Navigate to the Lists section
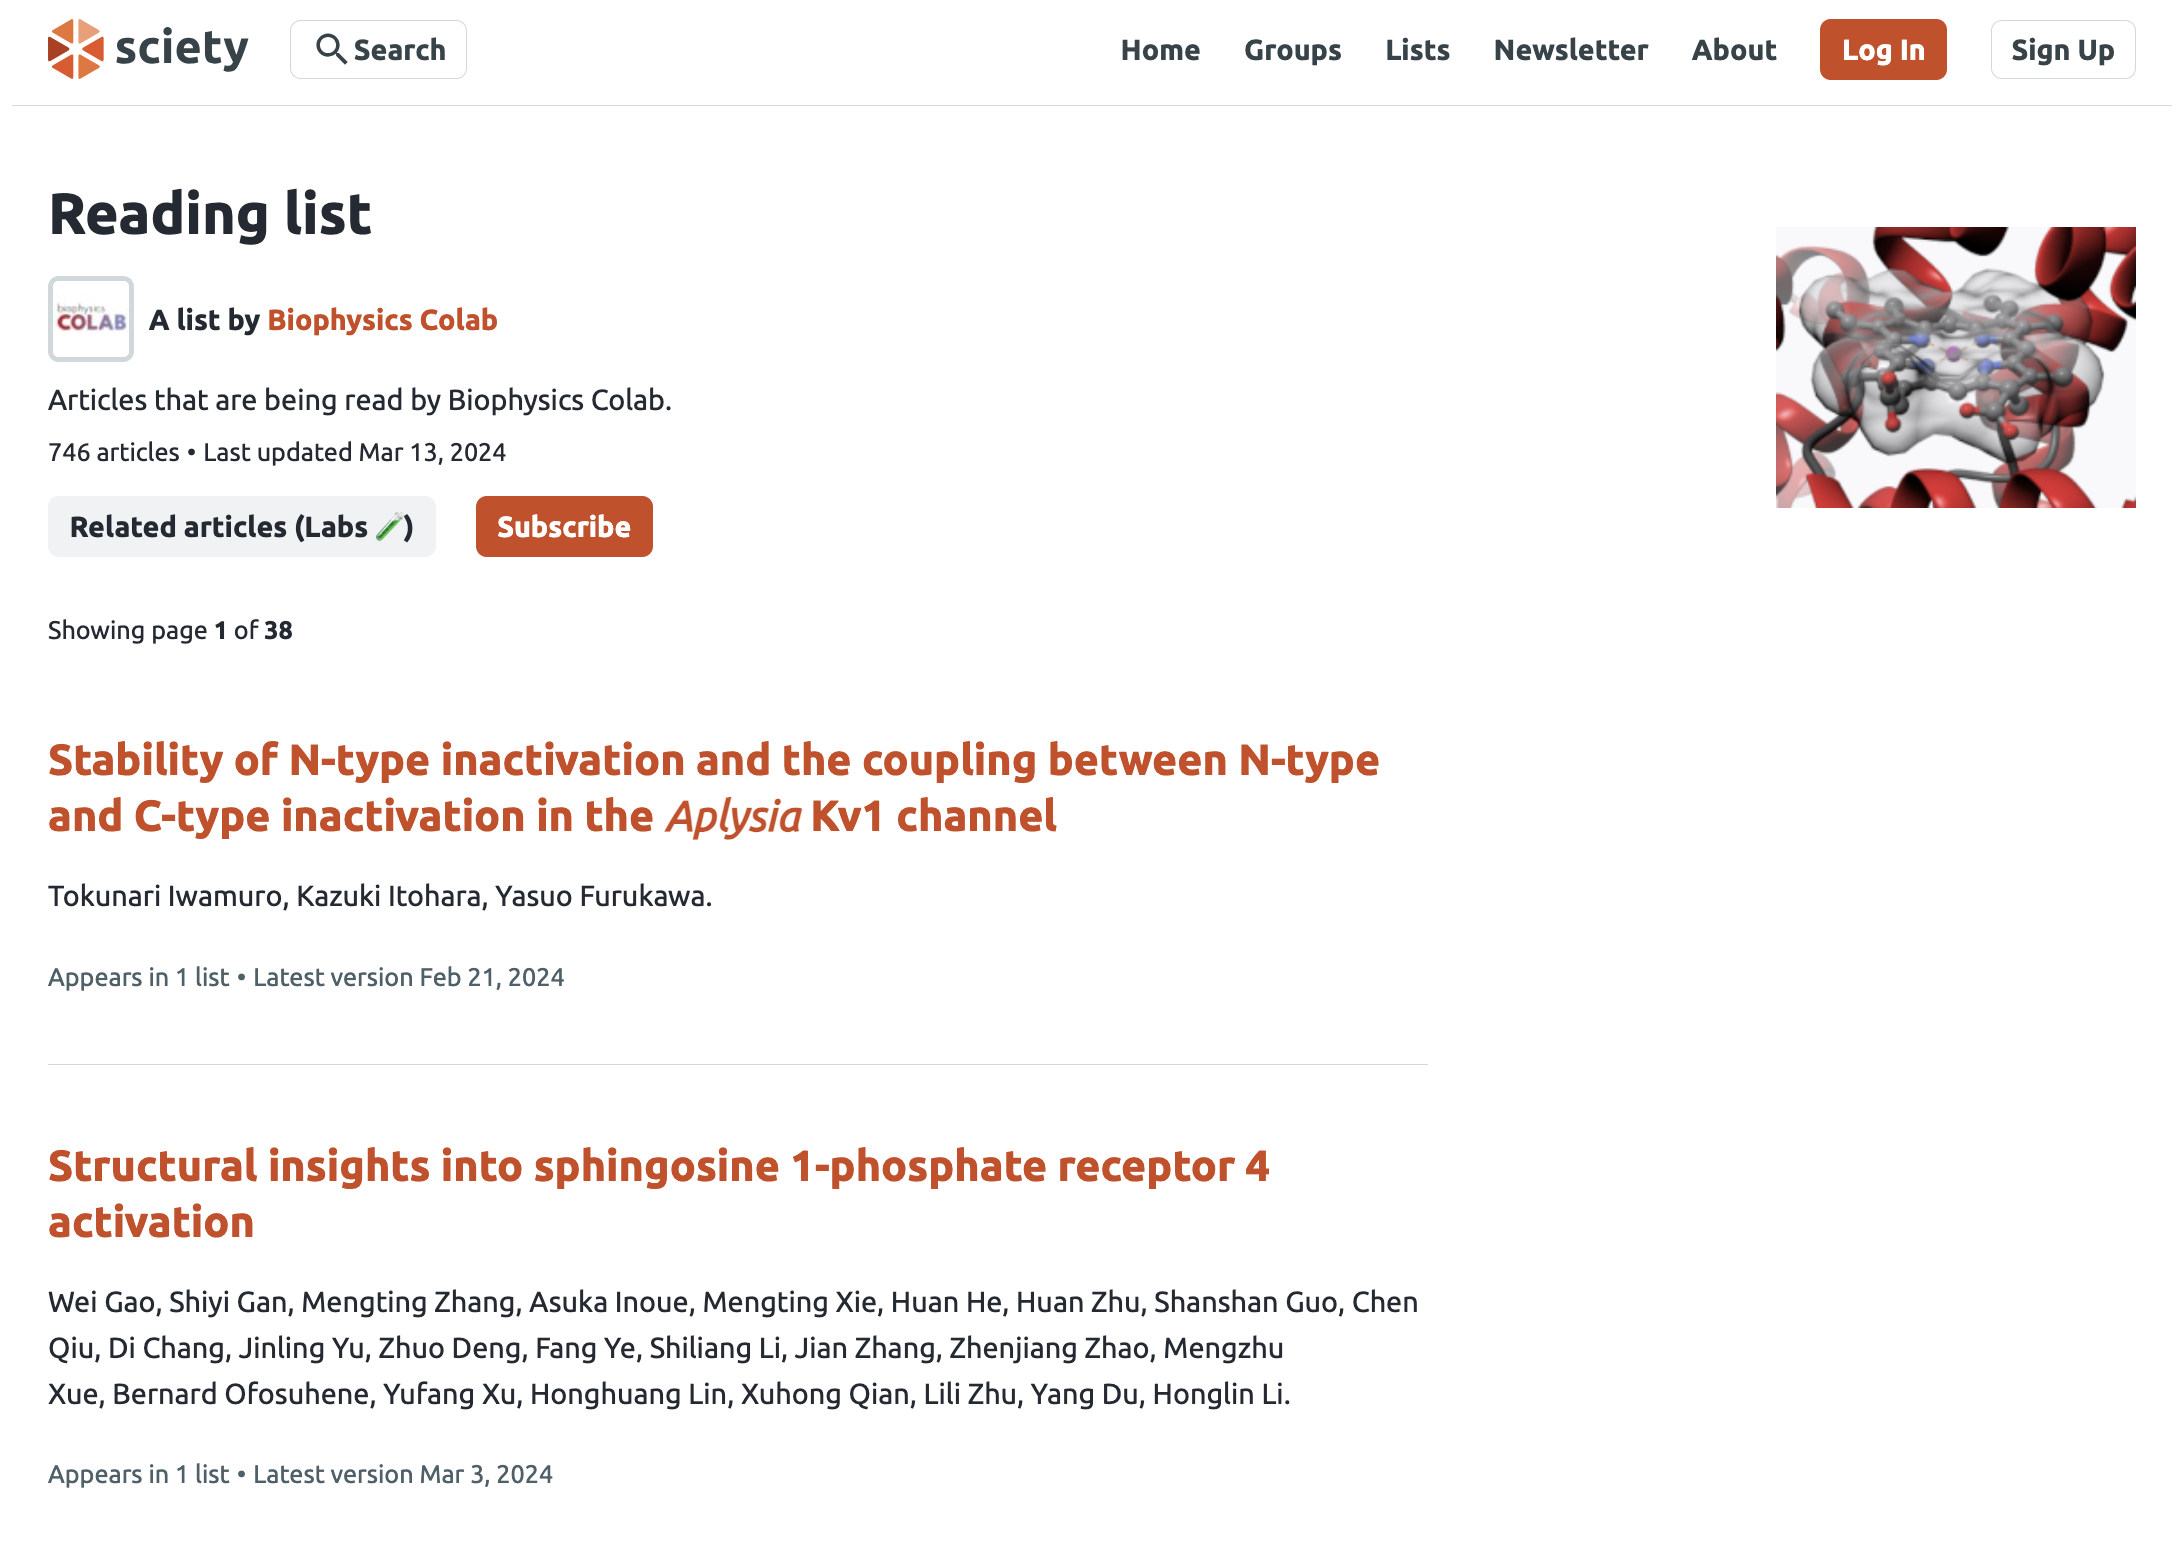Viewport: 2176px width, 1550px height. click(1416, 50)
